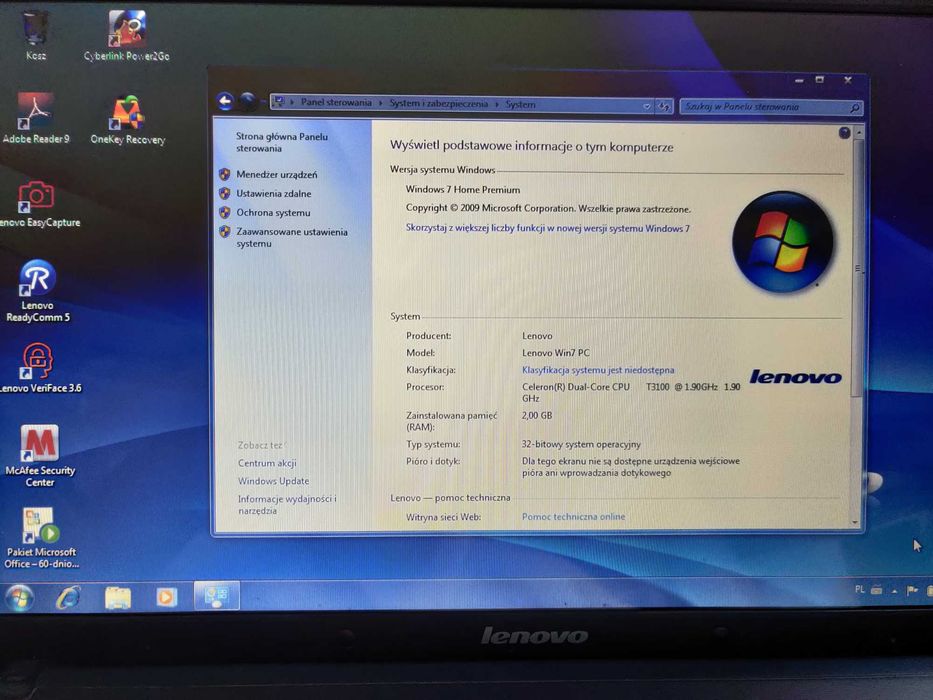
Task: Open Lenovo EasyCapture desktop shortcut
Action: 38,204
